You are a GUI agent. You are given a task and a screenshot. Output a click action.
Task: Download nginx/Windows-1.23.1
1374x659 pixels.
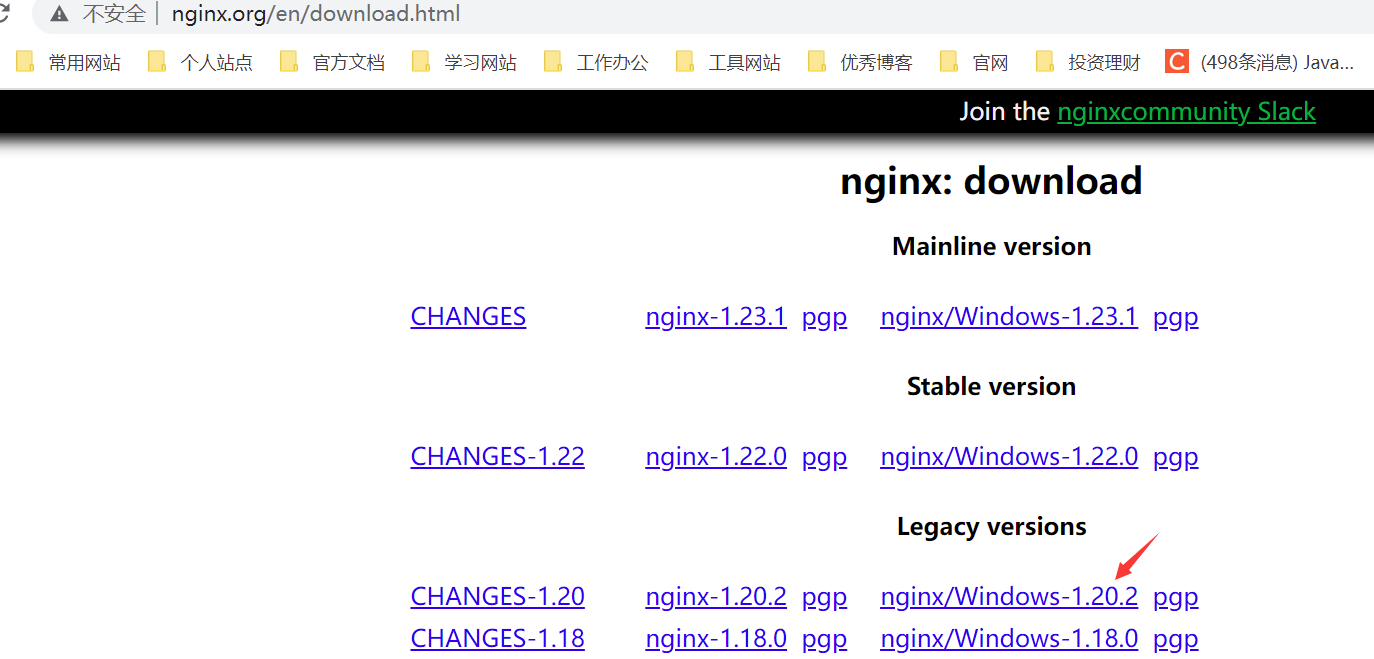point(1009,317)
